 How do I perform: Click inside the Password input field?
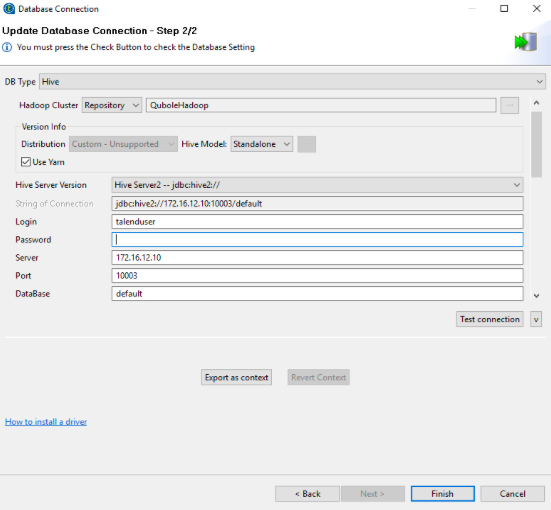(x=317, y=239)
